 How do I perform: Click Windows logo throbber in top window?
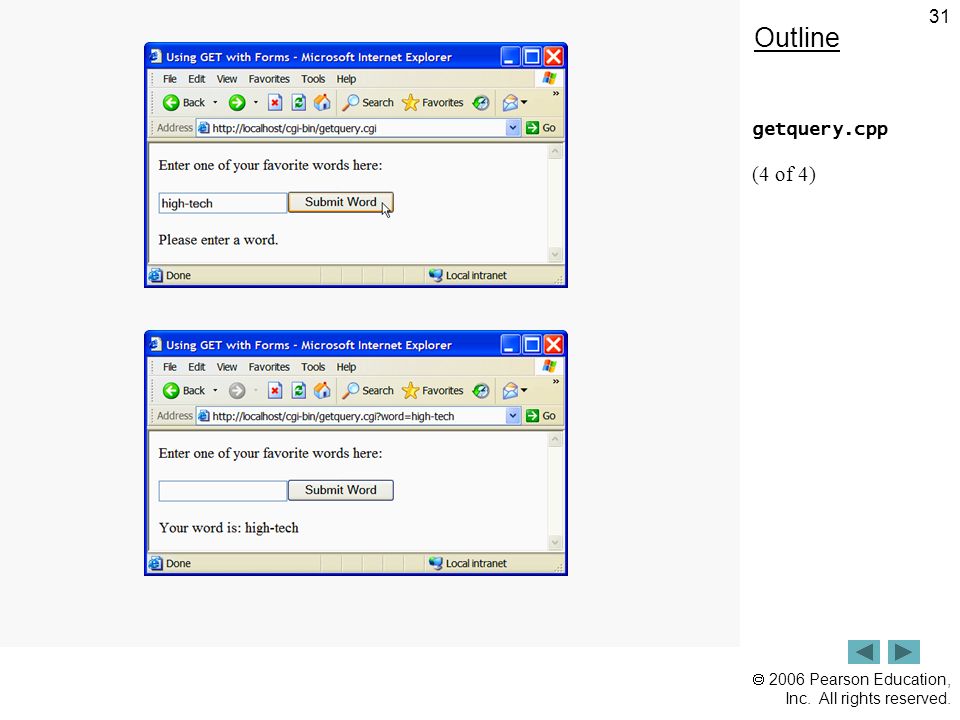tap(549, 78)
